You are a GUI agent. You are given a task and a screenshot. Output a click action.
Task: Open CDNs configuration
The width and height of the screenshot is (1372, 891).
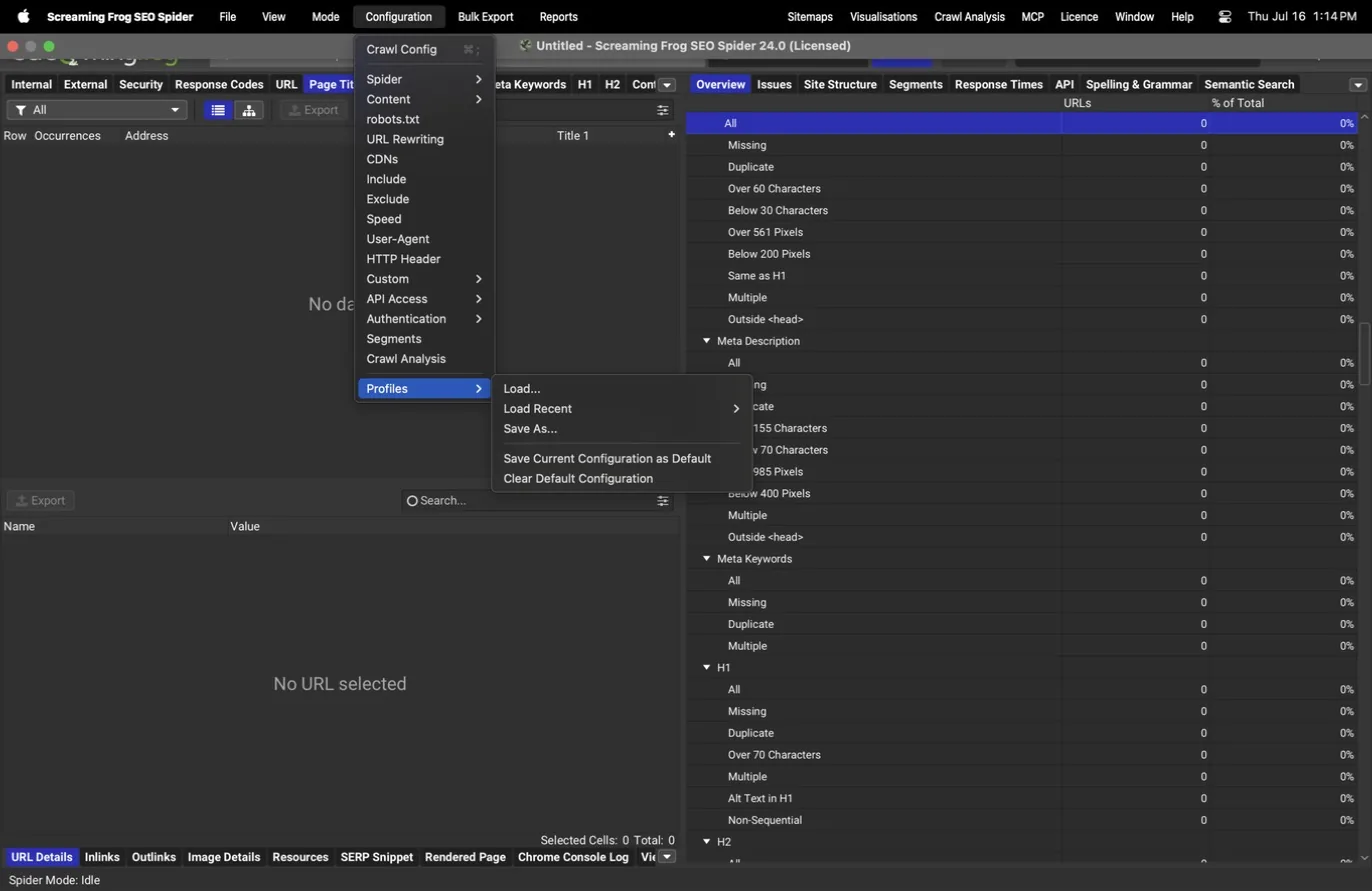424,159
